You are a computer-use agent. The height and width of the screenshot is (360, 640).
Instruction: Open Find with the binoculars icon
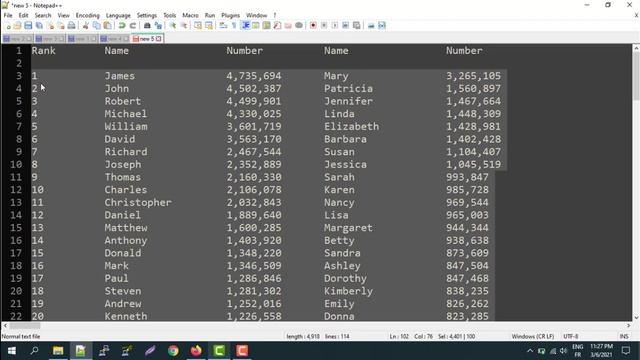click(147, 25)
